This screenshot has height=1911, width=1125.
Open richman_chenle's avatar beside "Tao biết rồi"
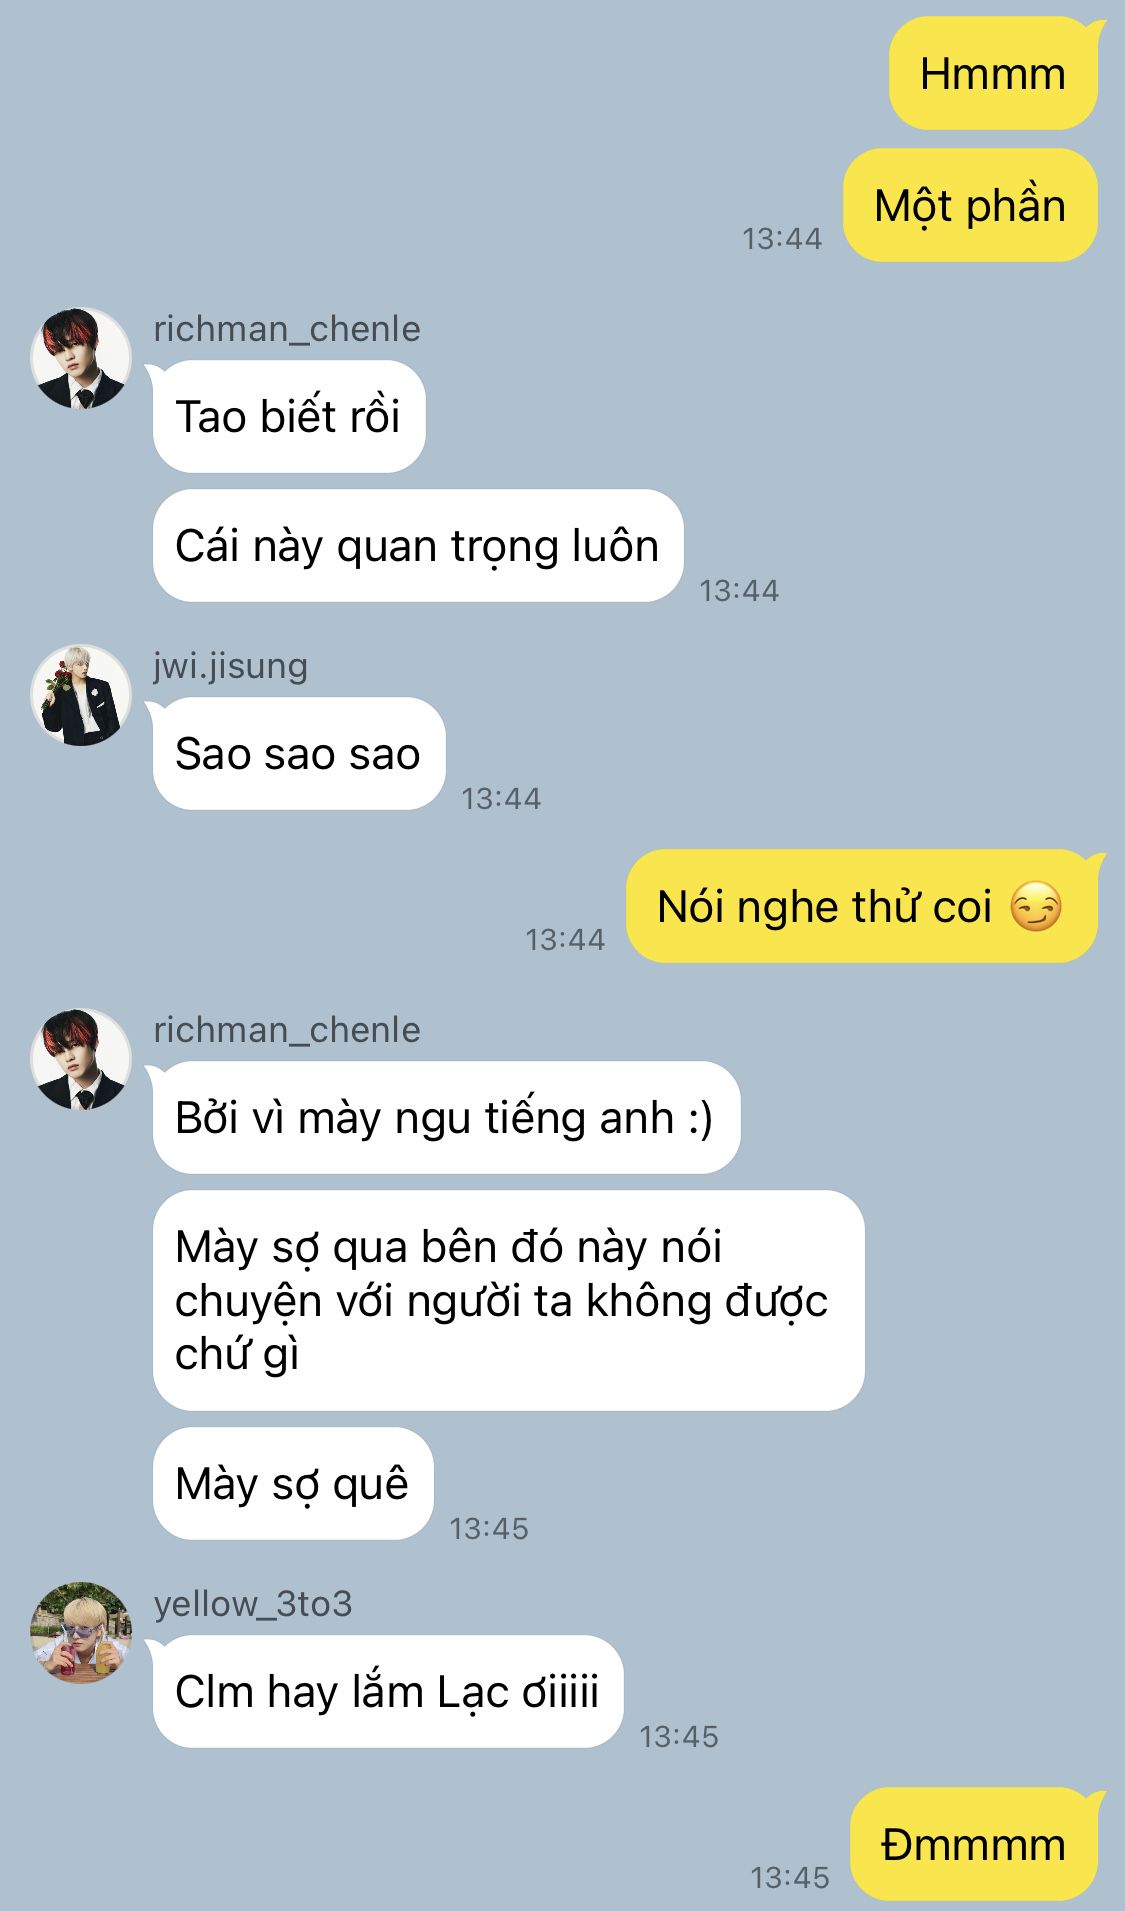tap(81, 358)
